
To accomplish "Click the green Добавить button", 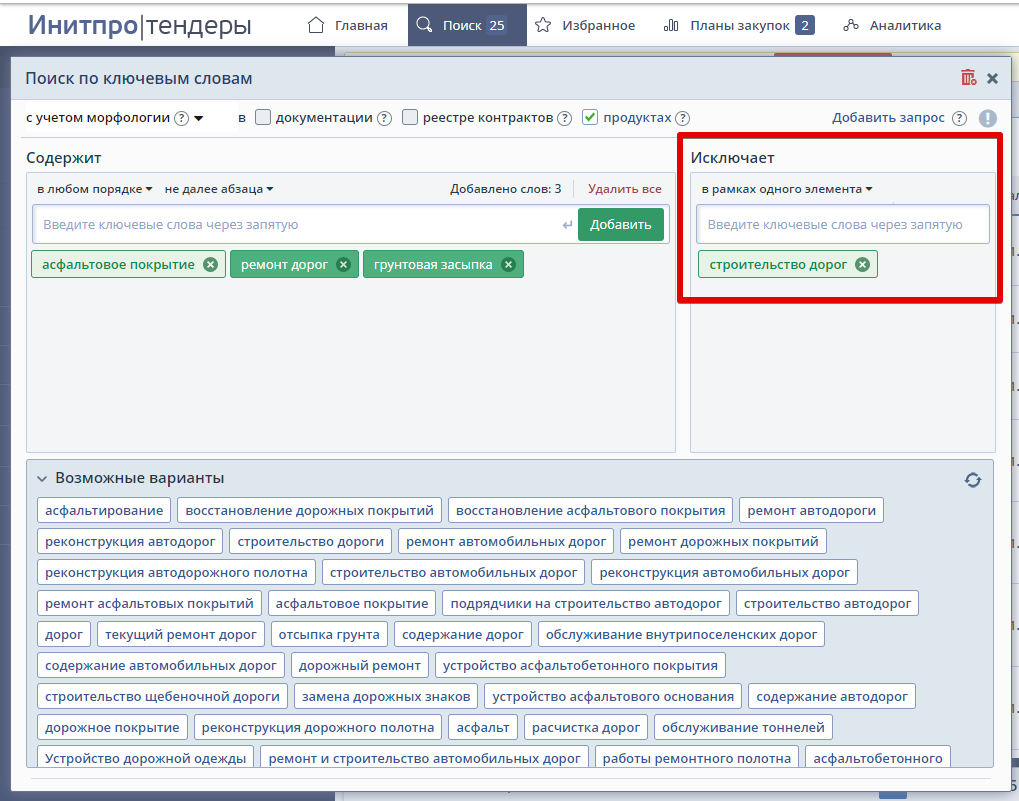I will 621,224.
